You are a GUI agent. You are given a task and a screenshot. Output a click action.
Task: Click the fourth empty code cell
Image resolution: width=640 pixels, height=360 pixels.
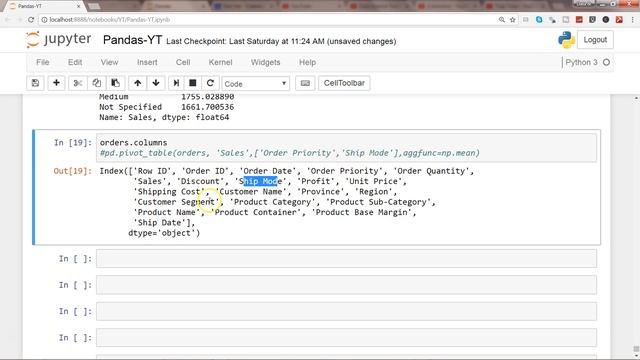point(346,338)
